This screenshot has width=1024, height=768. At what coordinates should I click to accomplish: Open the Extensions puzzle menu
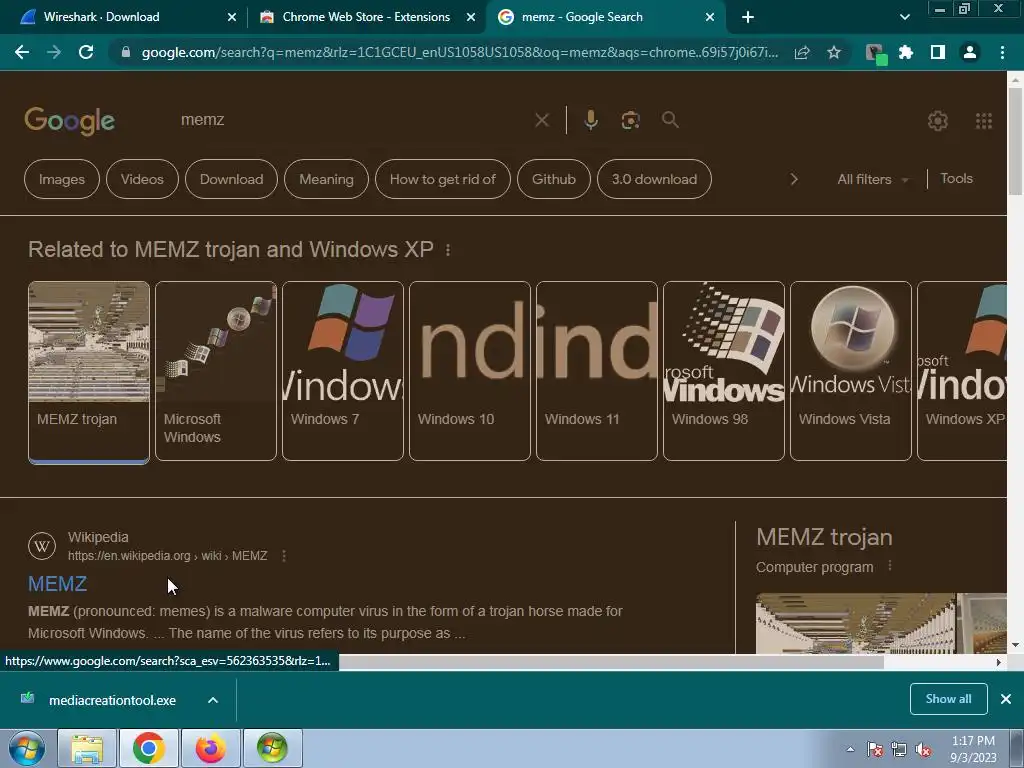pos(906,52)
